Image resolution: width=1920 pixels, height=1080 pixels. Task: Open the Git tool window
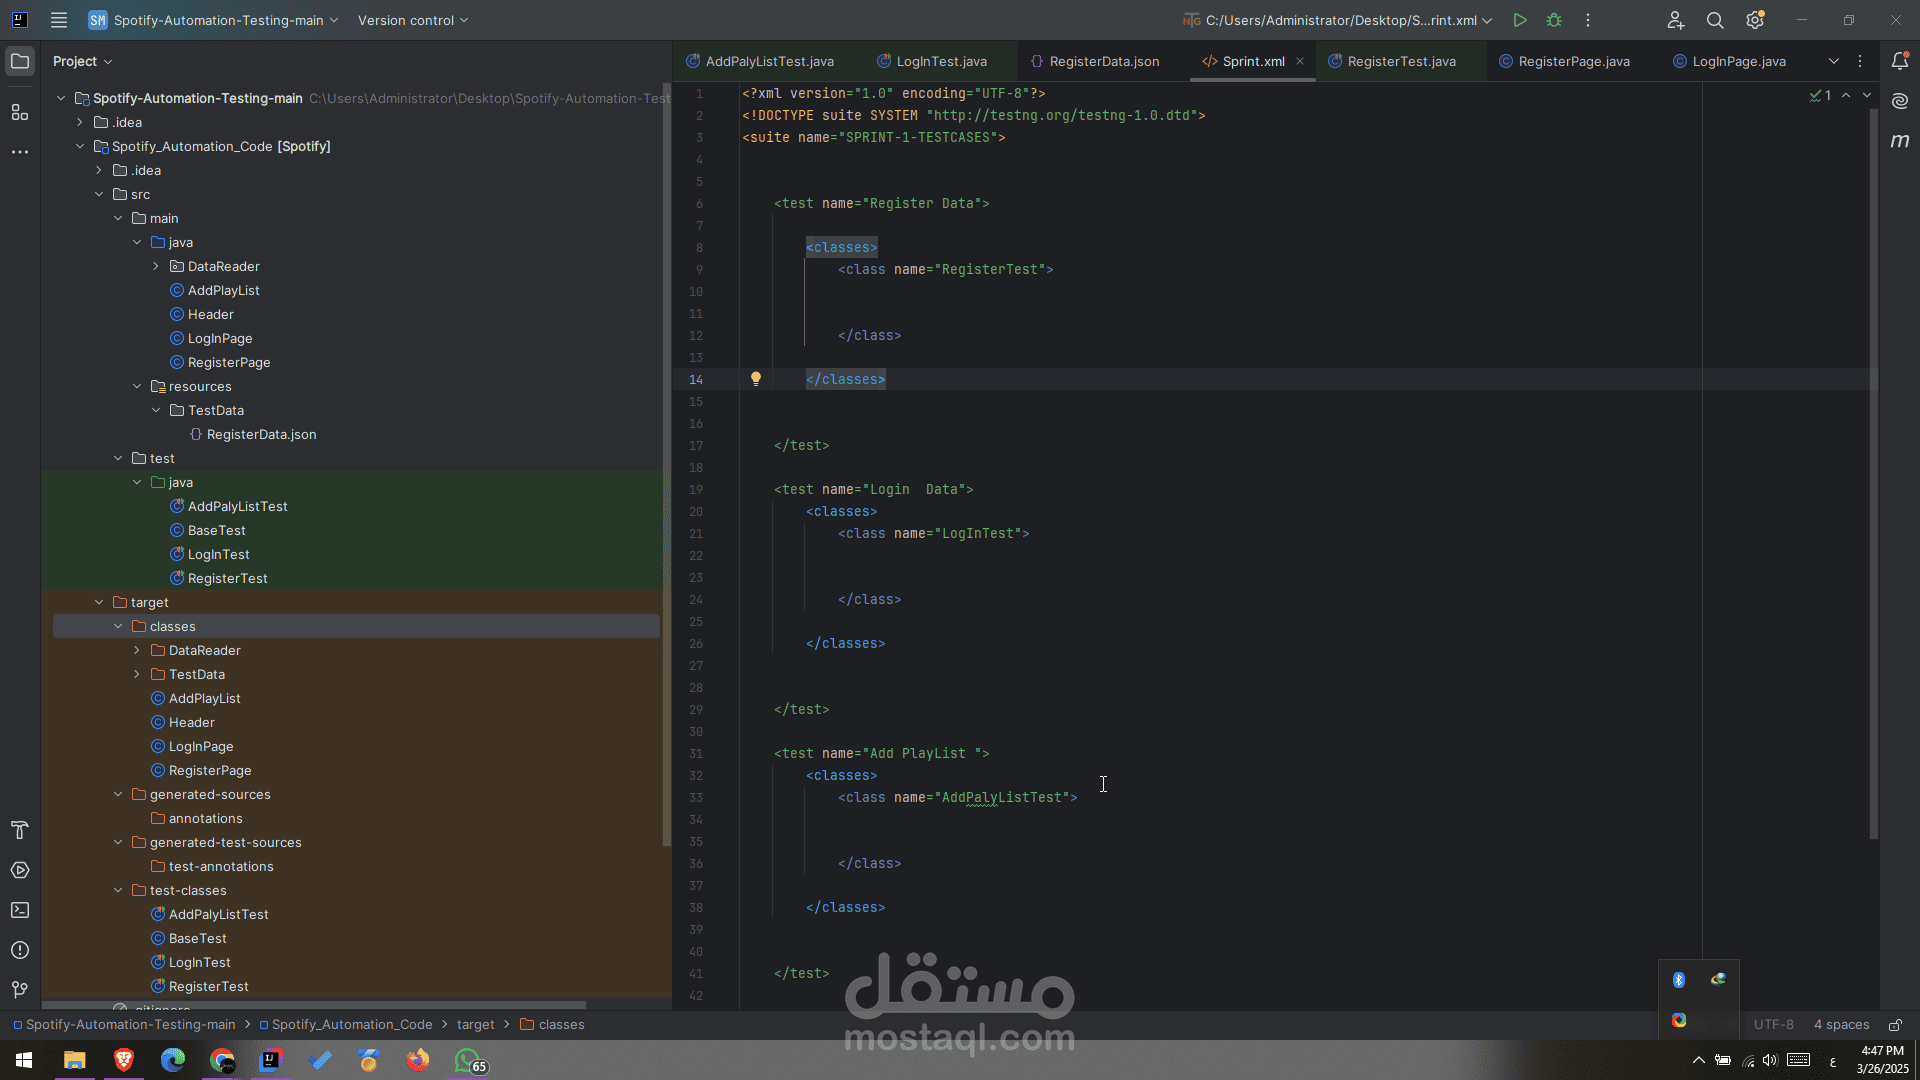click(x=20, y=990)
